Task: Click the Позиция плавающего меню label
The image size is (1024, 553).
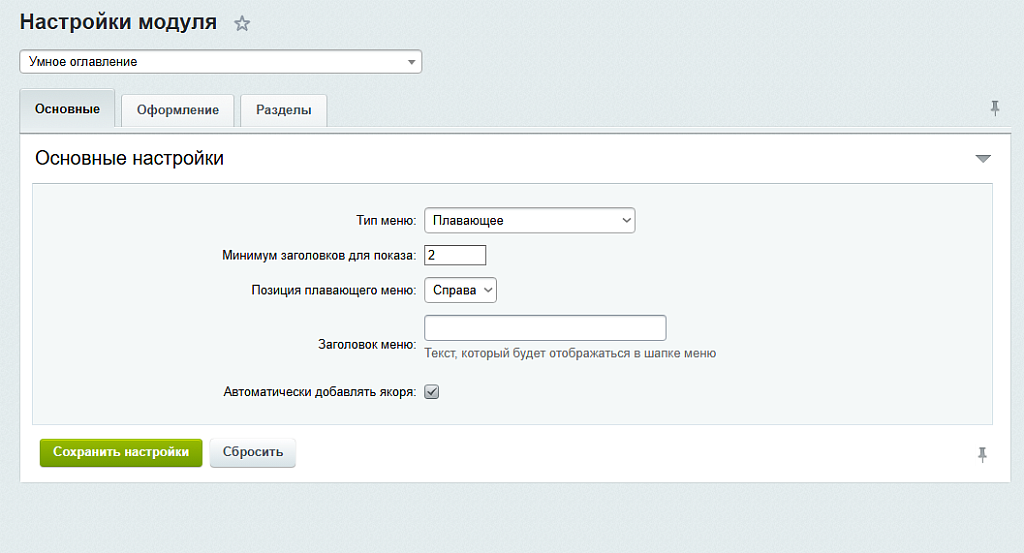Action: [x=333, y=290]
